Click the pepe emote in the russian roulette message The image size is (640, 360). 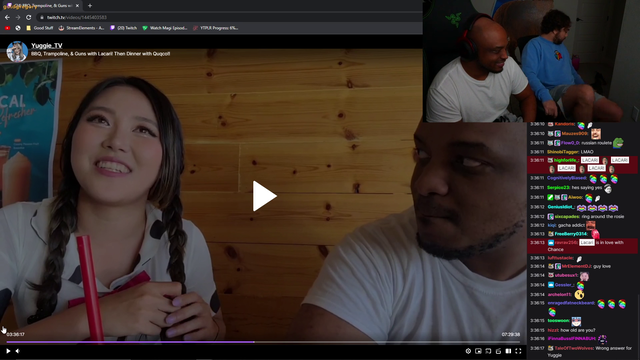point(618,142)
